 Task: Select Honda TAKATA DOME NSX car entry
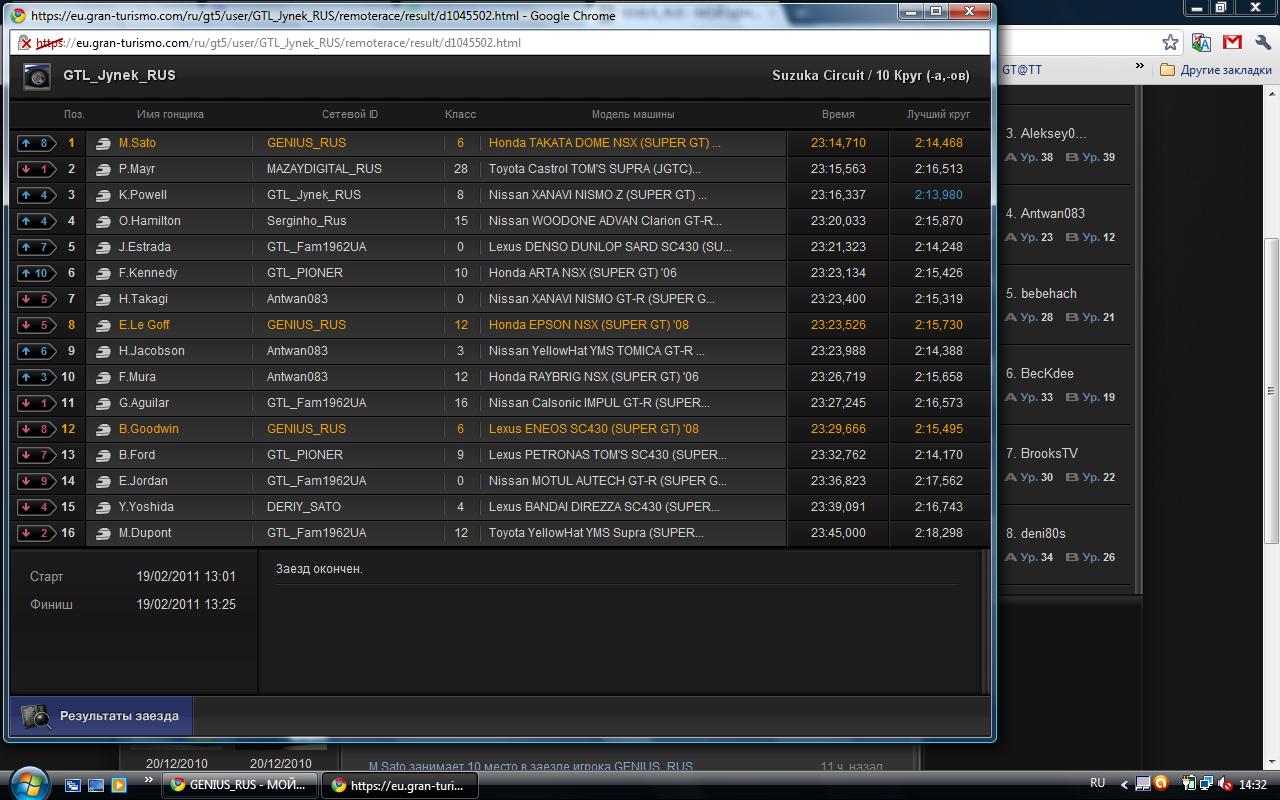pos(604,143)
